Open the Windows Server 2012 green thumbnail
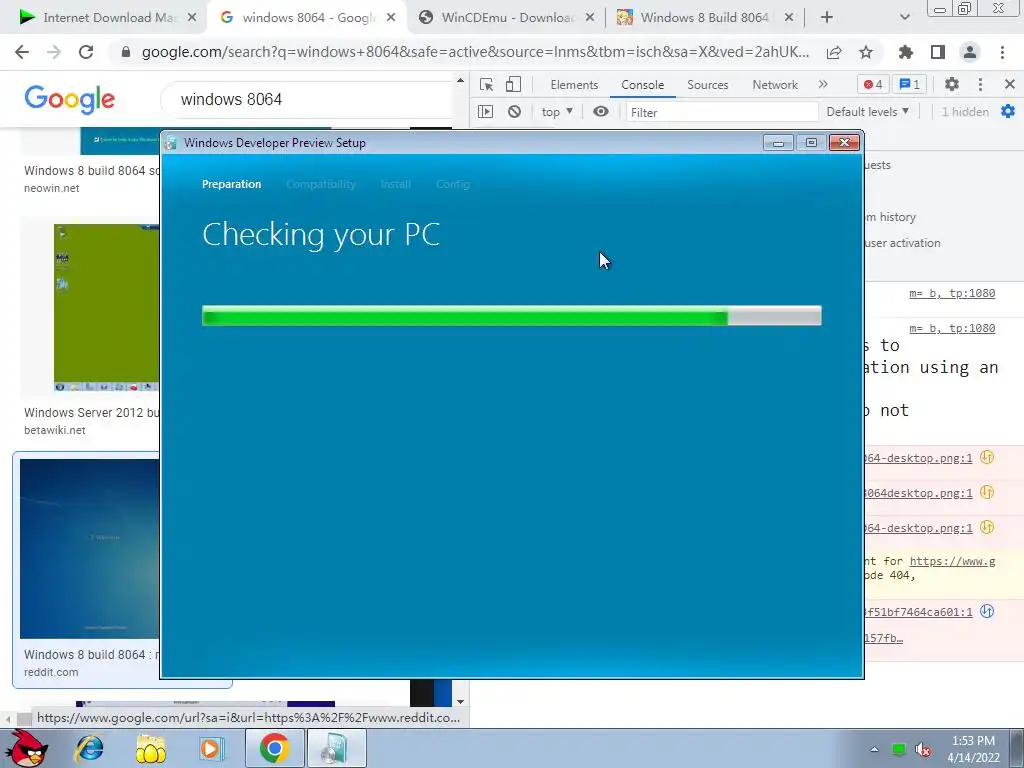 [106, 307]
